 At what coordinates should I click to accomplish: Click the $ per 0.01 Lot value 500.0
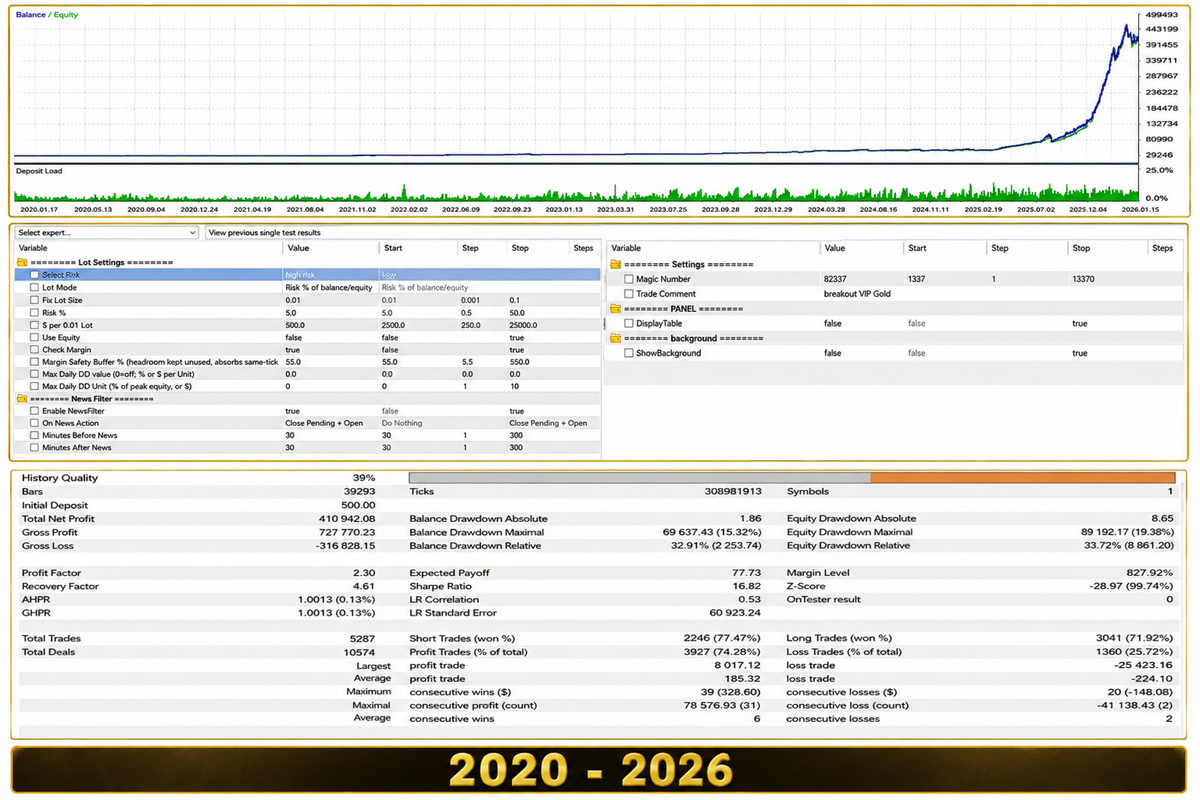coord(295,325)
